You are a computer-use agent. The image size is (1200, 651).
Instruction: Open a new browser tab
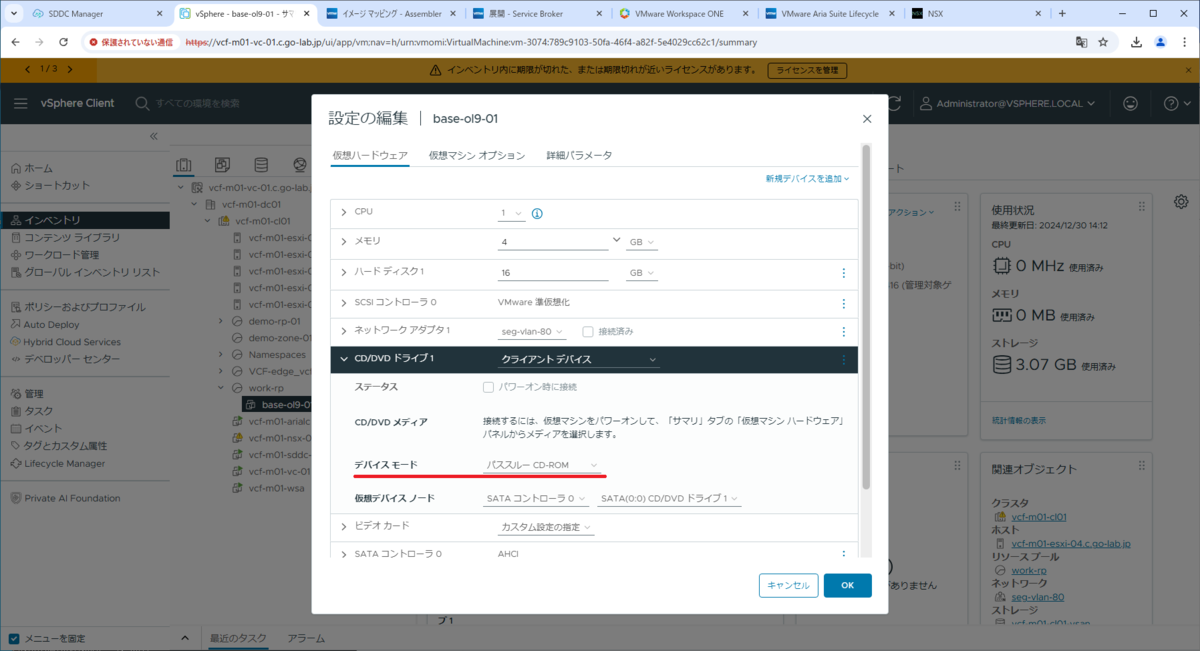[1062, 14]
